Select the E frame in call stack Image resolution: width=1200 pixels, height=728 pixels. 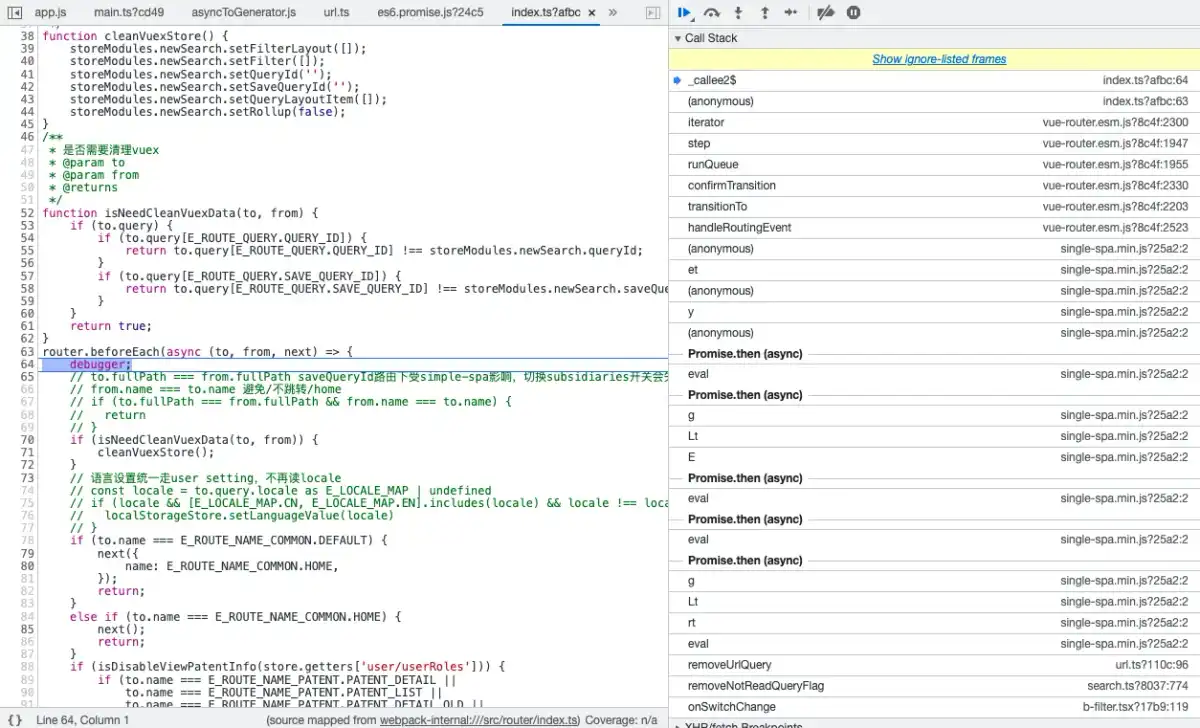[934, 457]
